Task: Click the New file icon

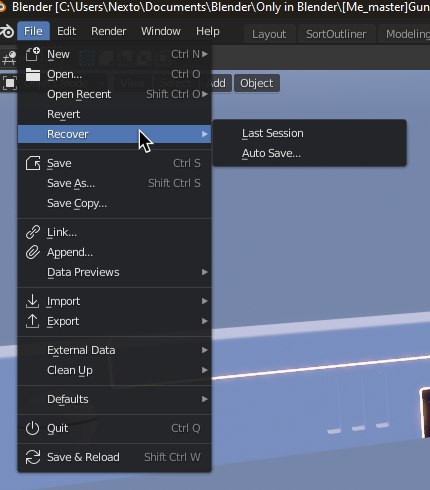Action: [x=33, y=54]
